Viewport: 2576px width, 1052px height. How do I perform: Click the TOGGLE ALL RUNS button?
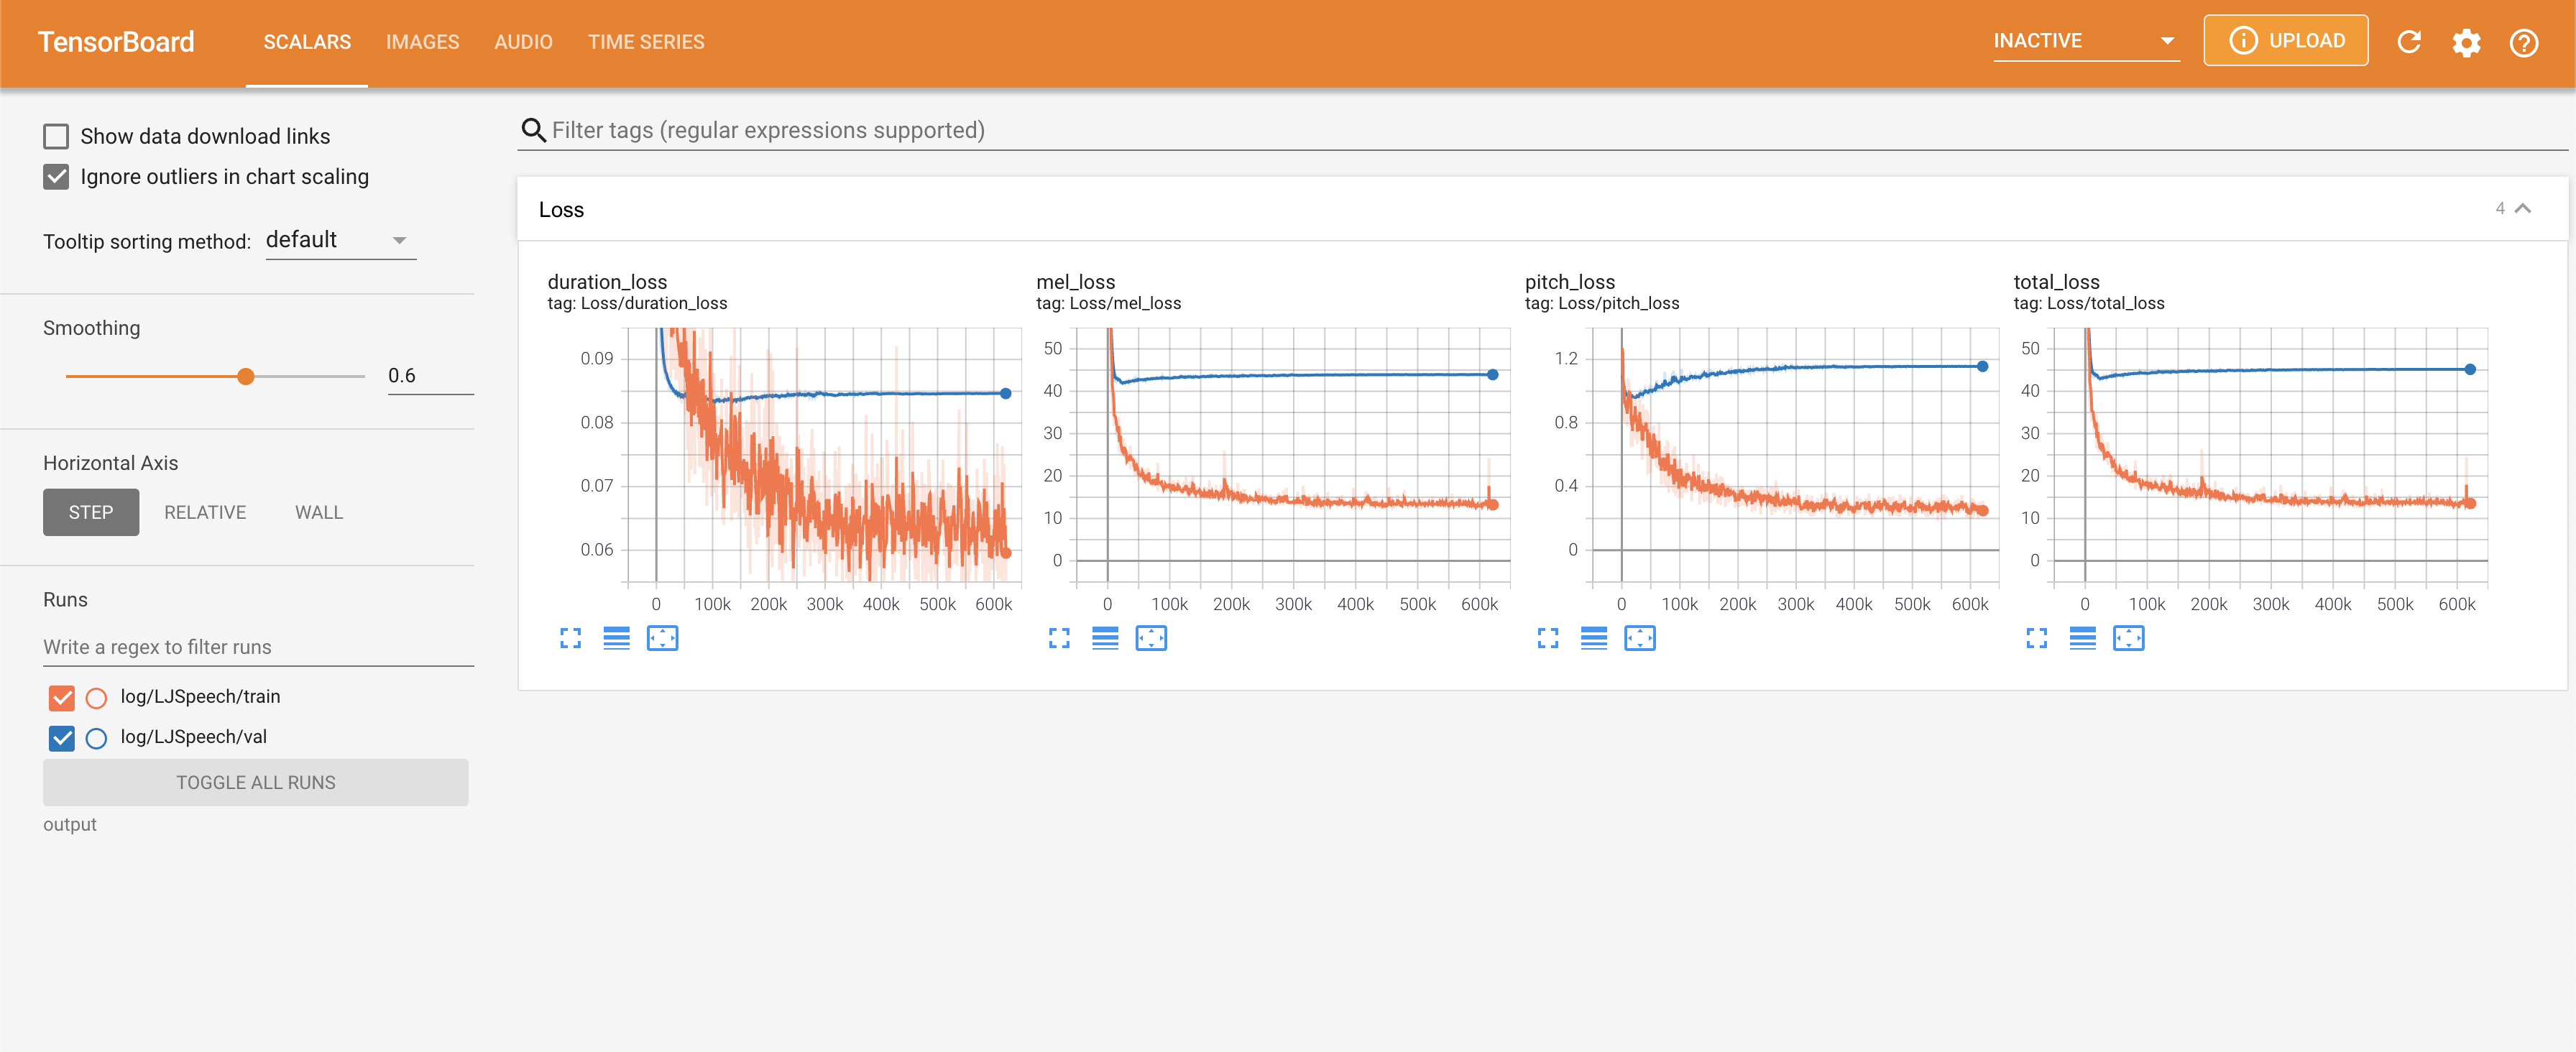click(255, 782)
